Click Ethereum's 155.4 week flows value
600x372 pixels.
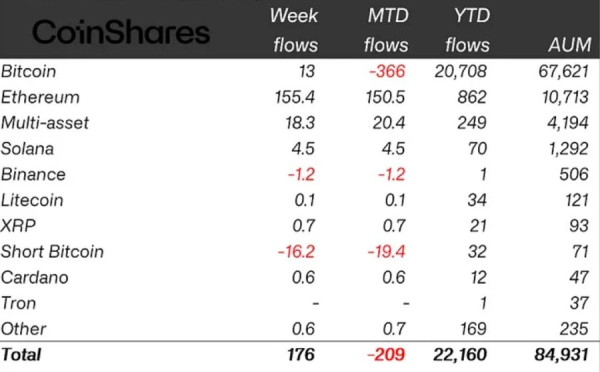pyautogui.click(x=295, y=97)
